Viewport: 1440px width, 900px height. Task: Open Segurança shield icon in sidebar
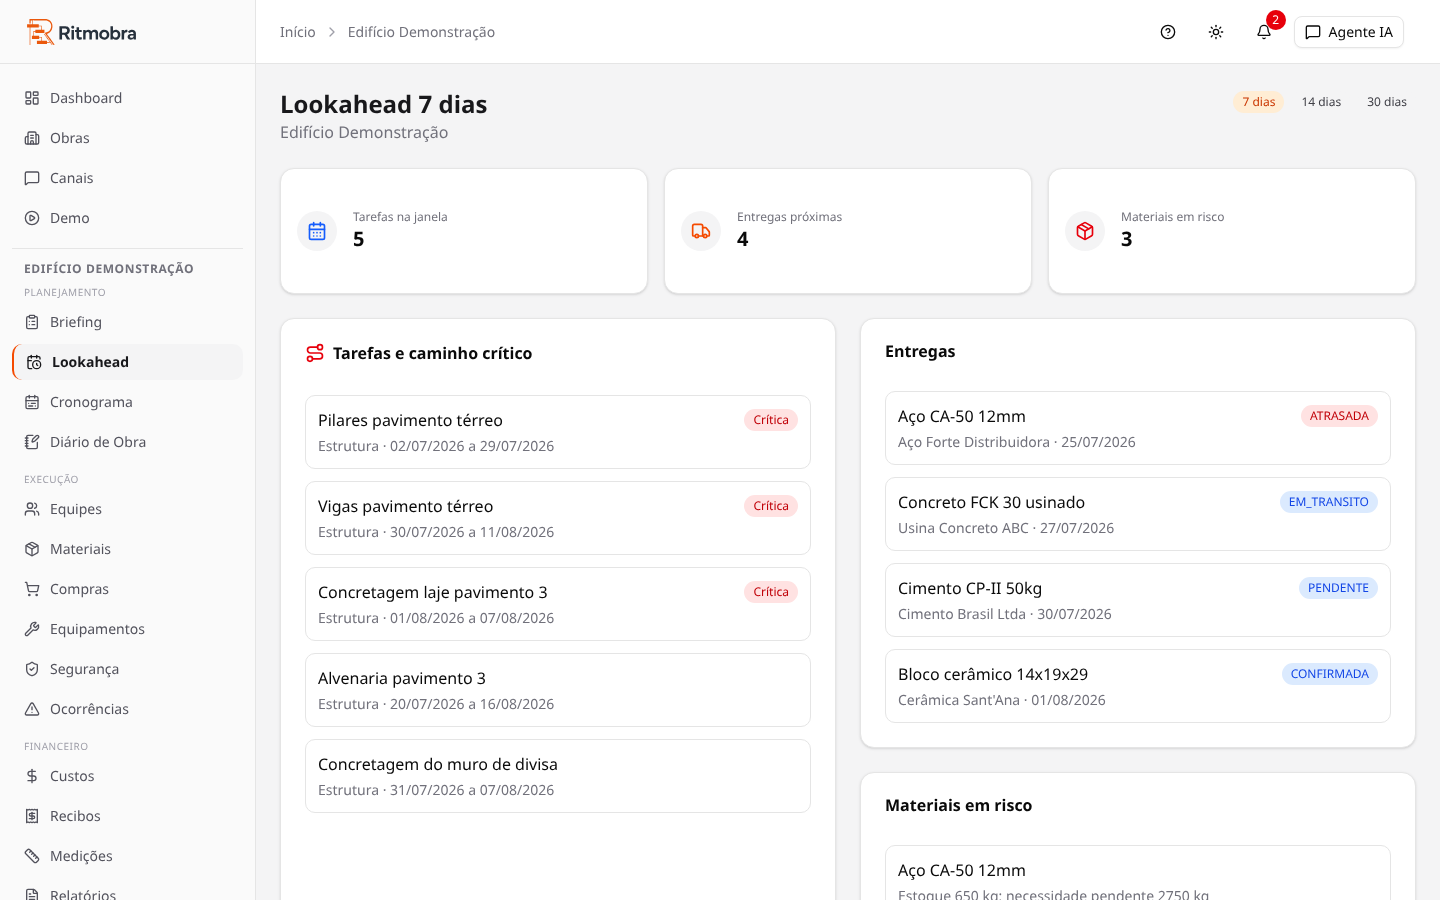[x=32, y=669]
